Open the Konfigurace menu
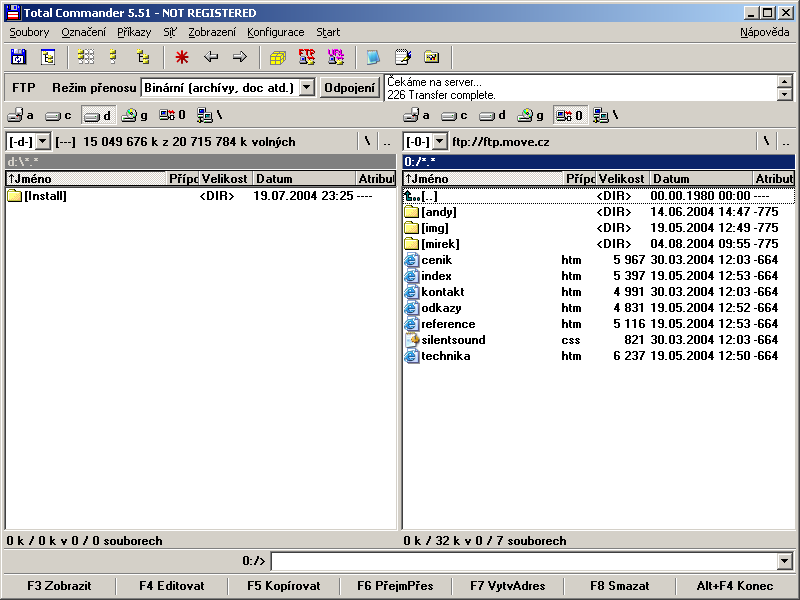Image resolution: width=800 pixels, height=600 pixels. [276, 32]
